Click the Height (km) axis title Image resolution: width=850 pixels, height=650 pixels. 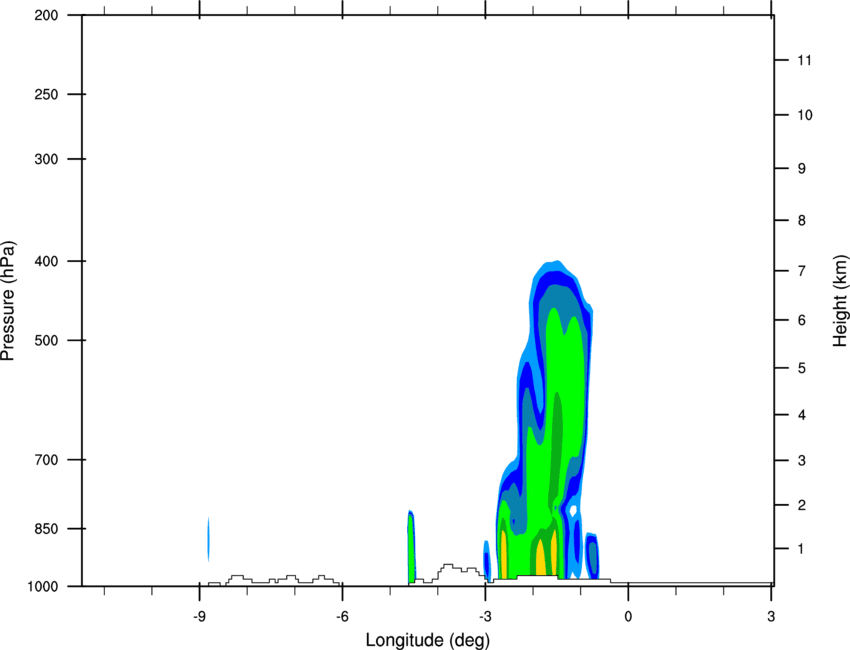(840, 301)
